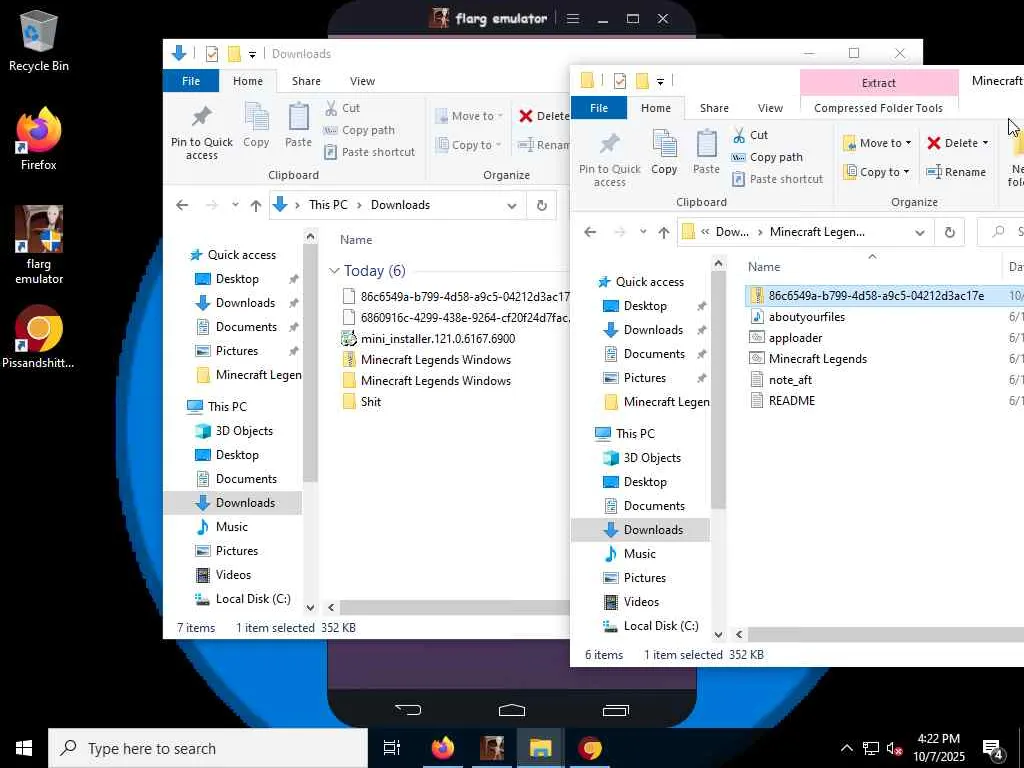Switch to View tab in Downloads window

coord(362,81)
